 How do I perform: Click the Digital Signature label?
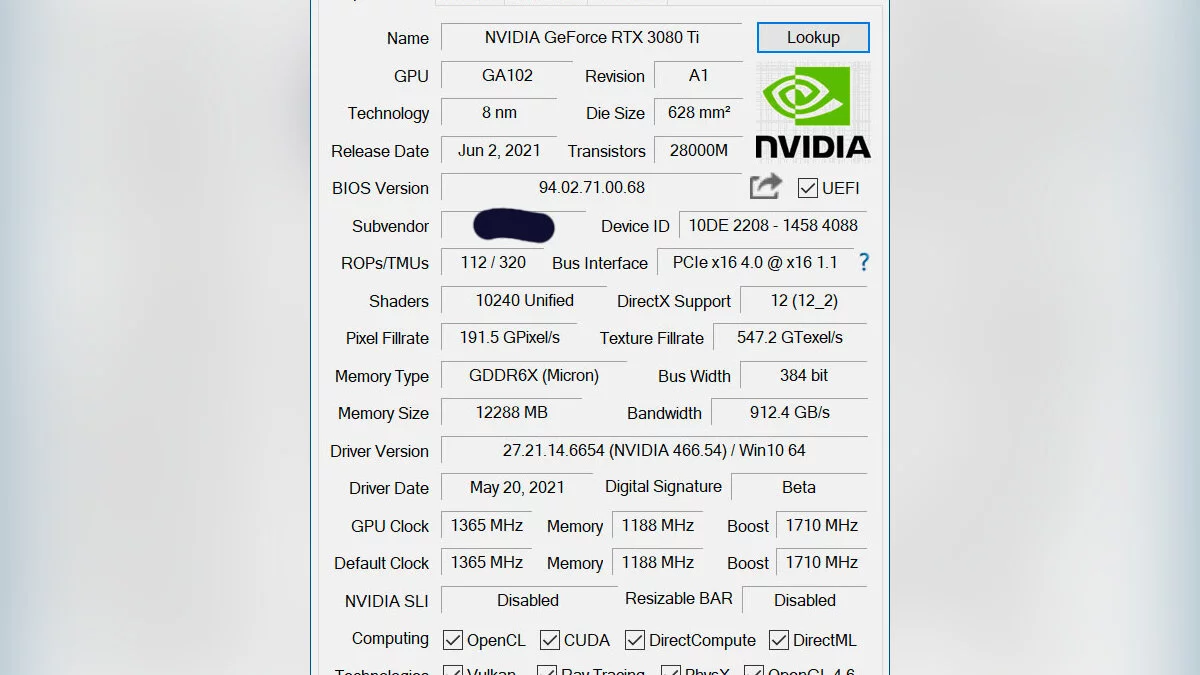click(x=663, y=487)
